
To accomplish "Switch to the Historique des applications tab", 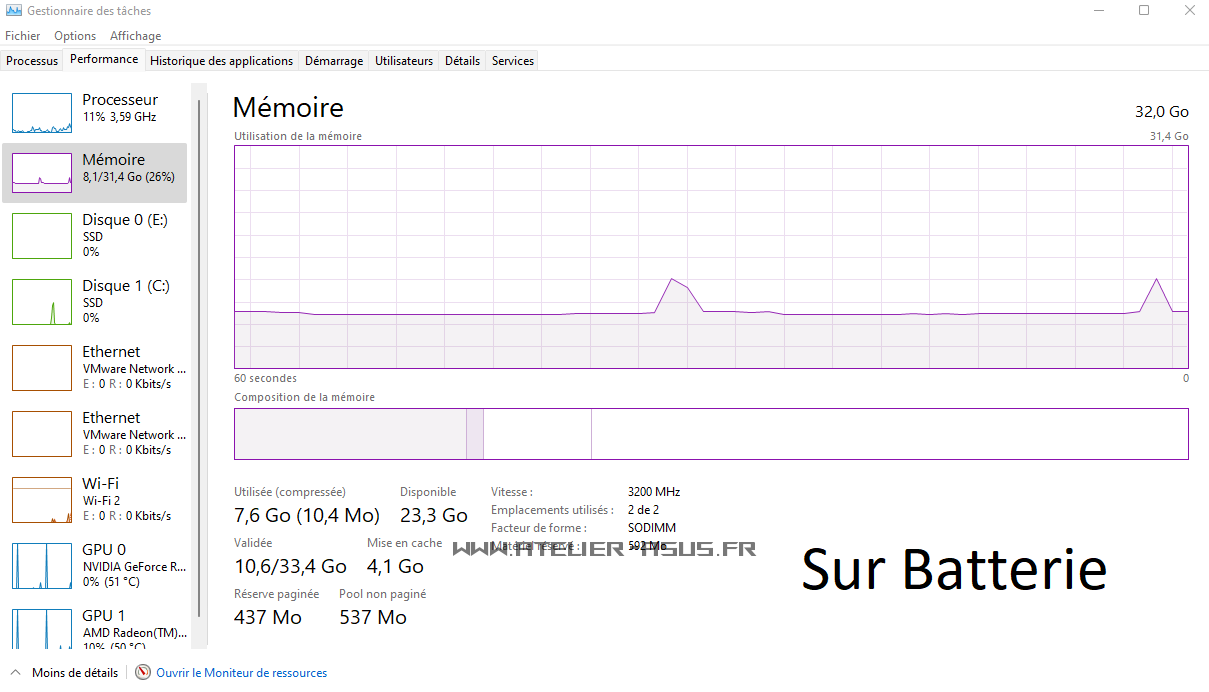I will [x=221, y=61].
